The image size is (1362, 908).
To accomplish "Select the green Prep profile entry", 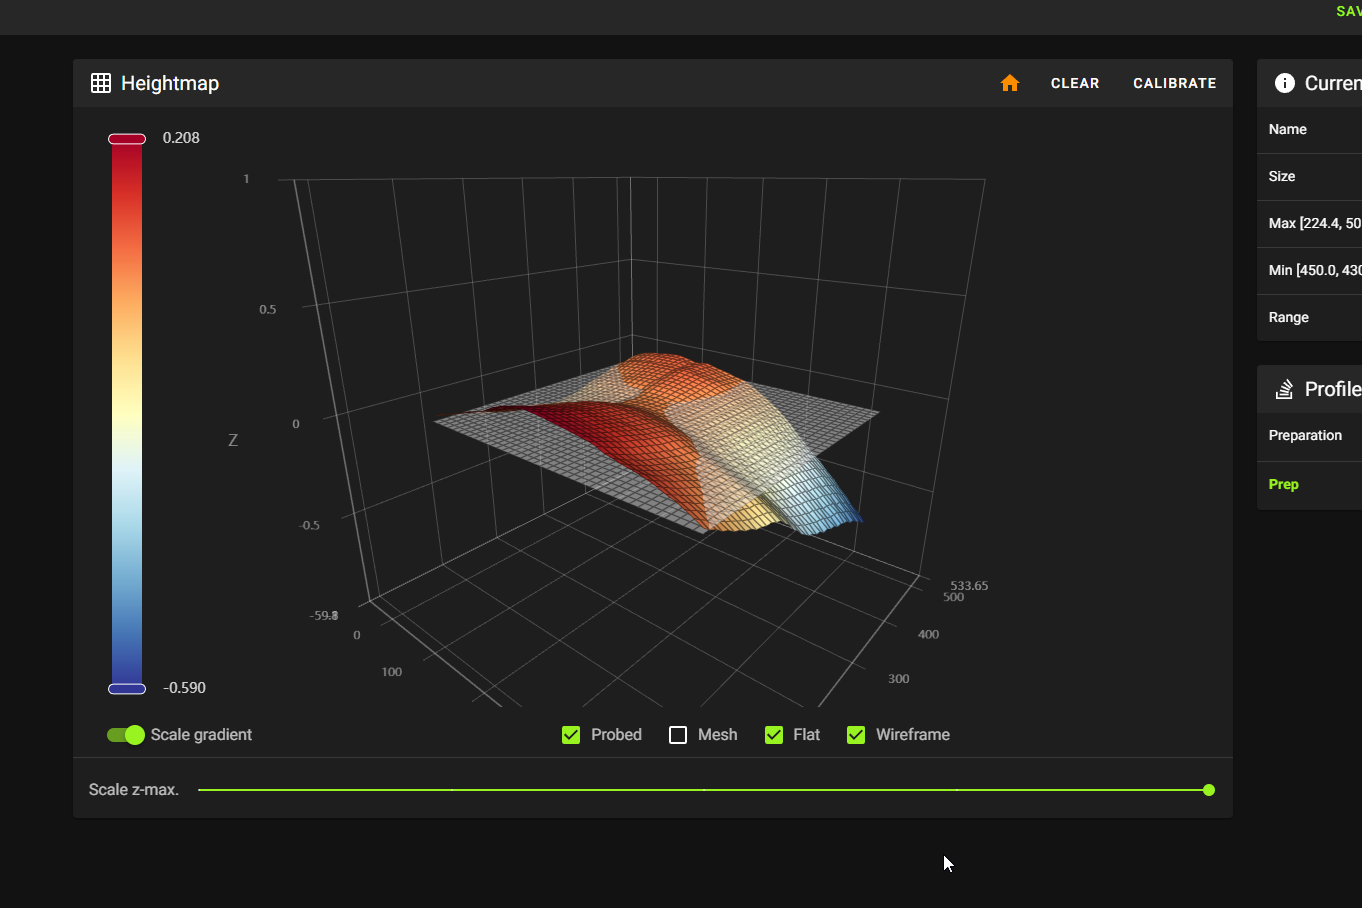I will 1284,484.
